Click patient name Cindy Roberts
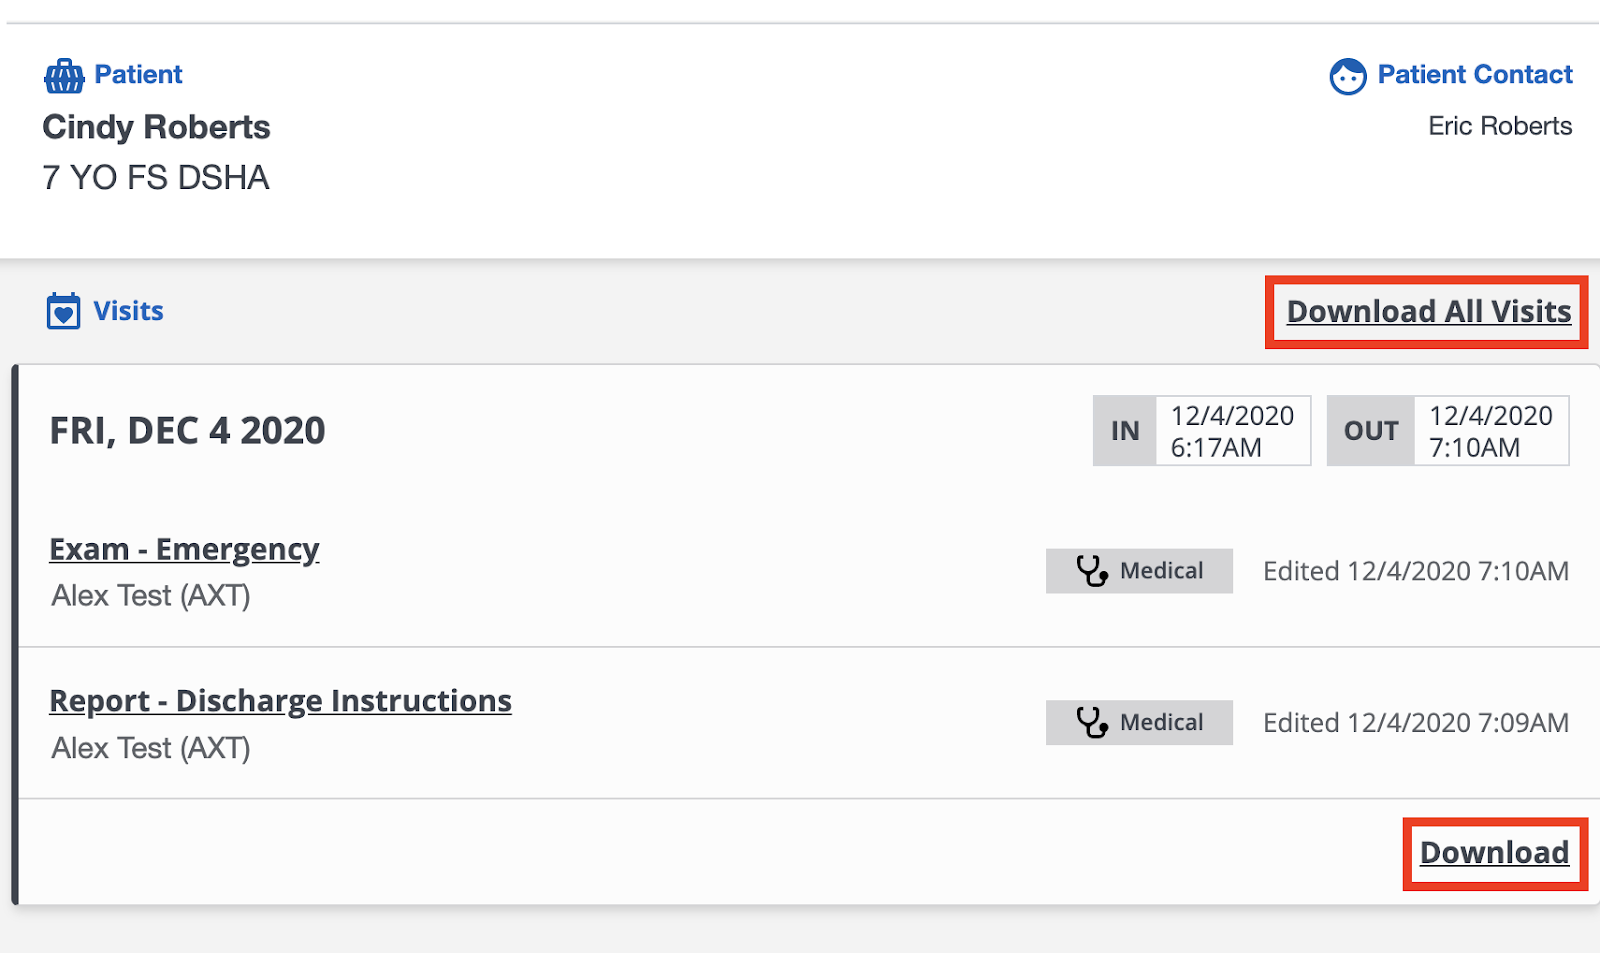 156,127
